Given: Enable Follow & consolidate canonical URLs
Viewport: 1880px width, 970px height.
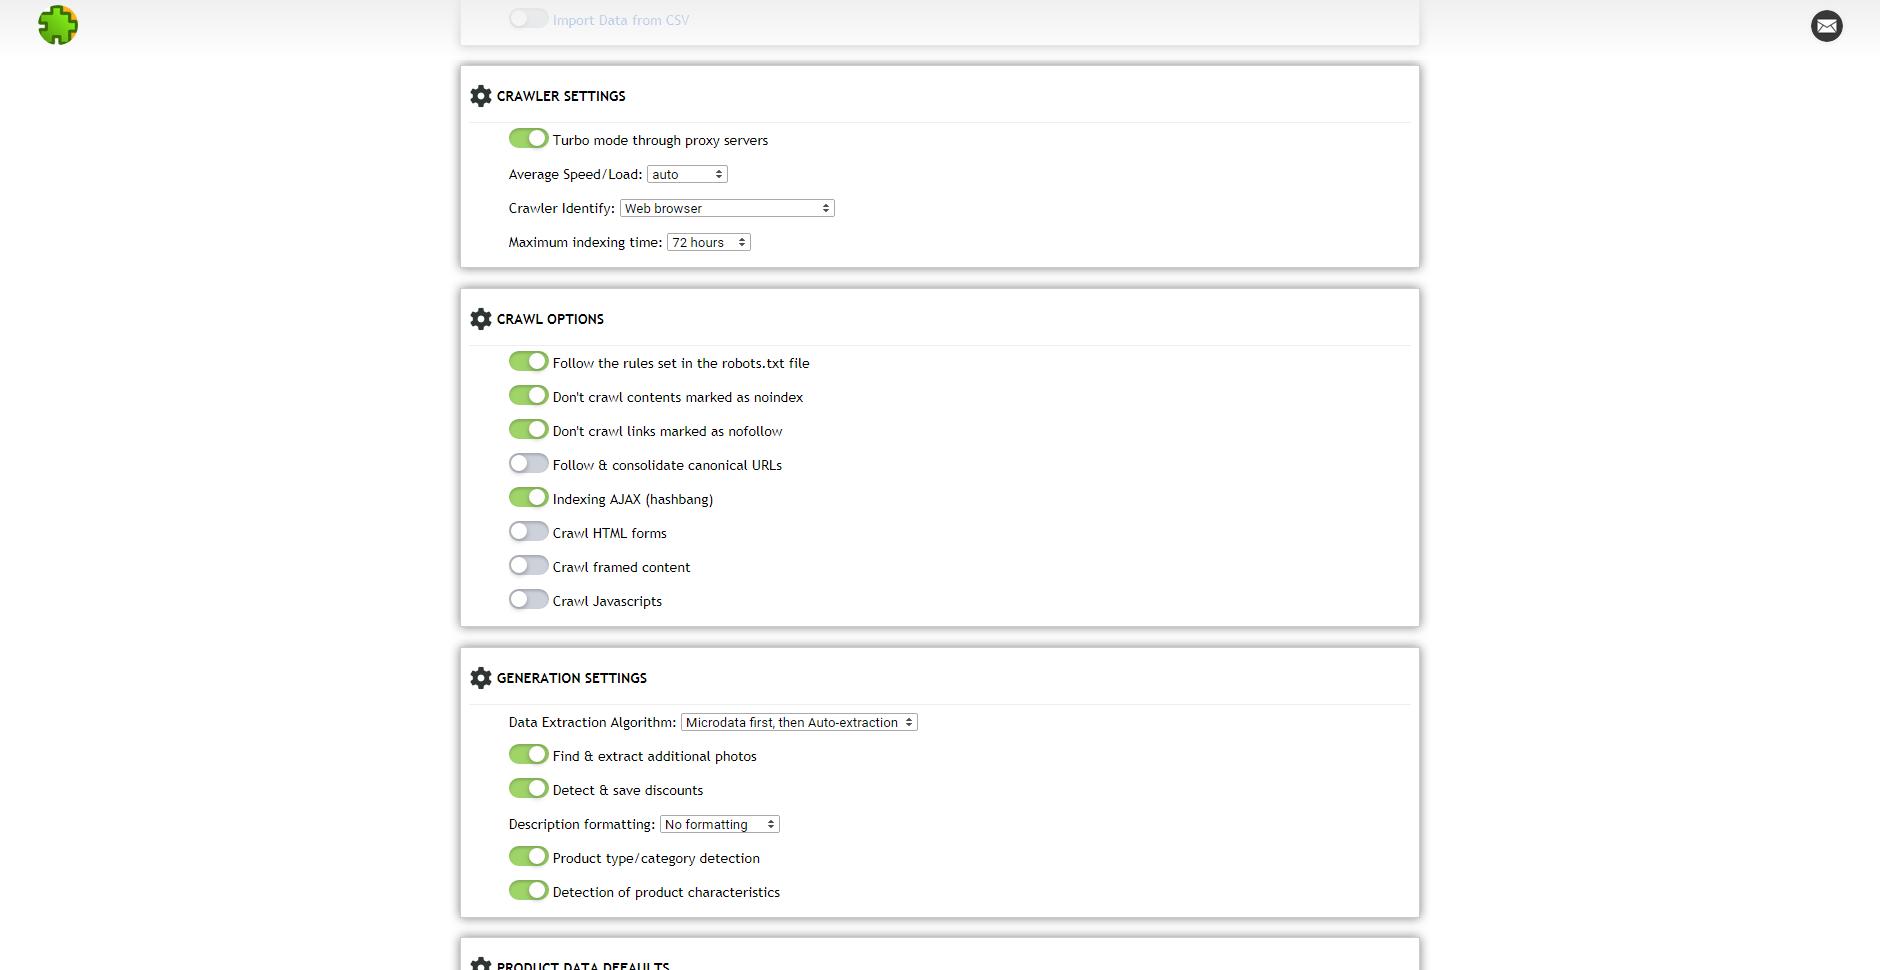Looking at the screenshot, I should (x=528, y=463).
